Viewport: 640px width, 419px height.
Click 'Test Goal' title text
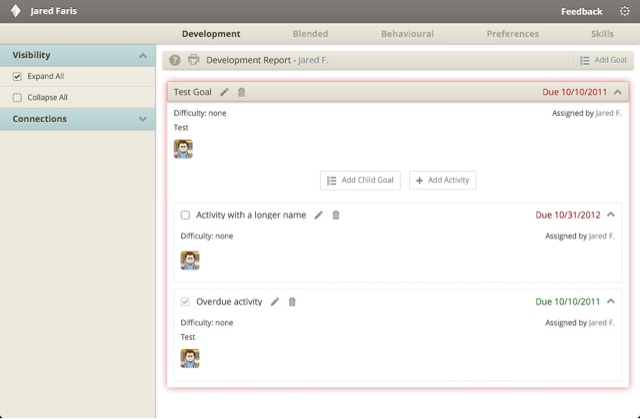(193, 92)
